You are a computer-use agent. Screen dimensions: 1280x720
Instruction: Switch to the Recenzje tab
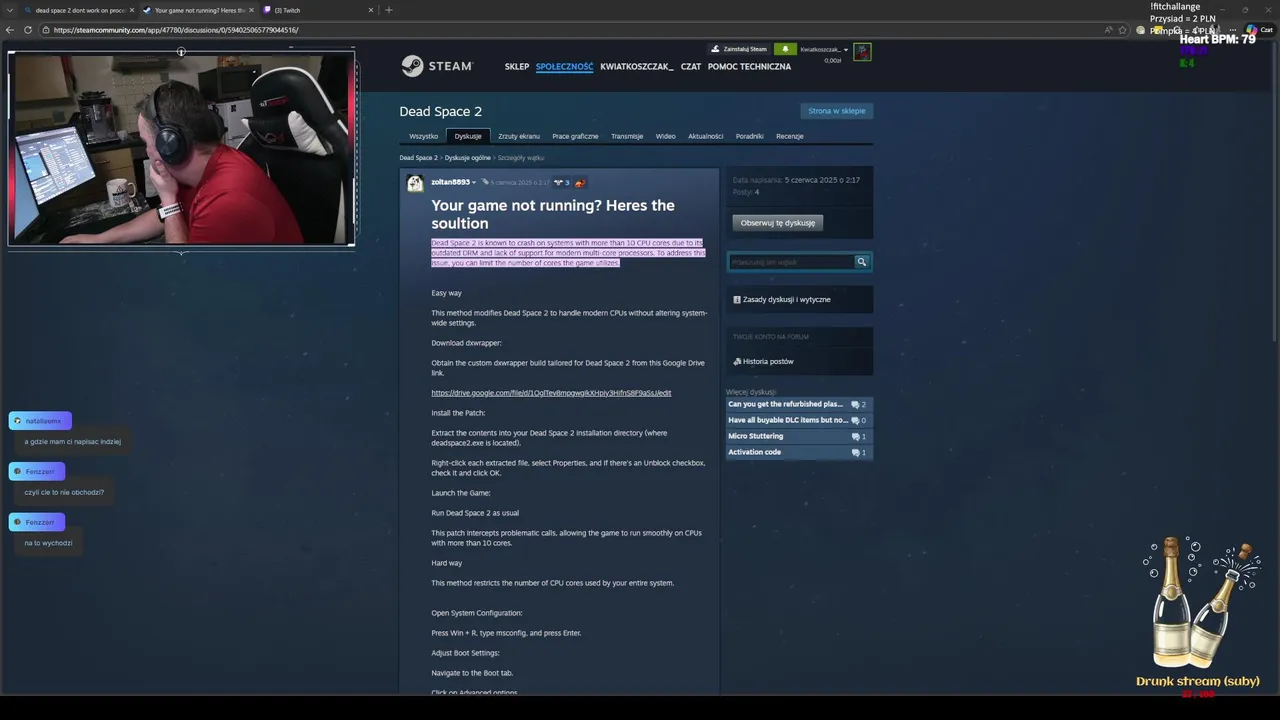pyautogui.click(x=790, y=136)
